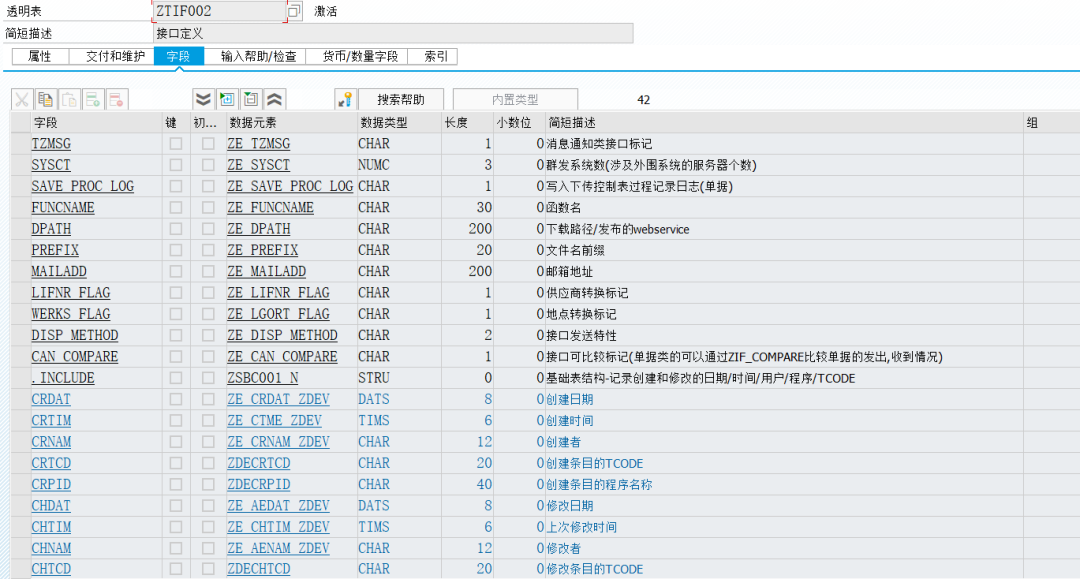1080x579 pixels.
Task: Open structure ZSBC001_N link
Action: click(x=263, y=378)
